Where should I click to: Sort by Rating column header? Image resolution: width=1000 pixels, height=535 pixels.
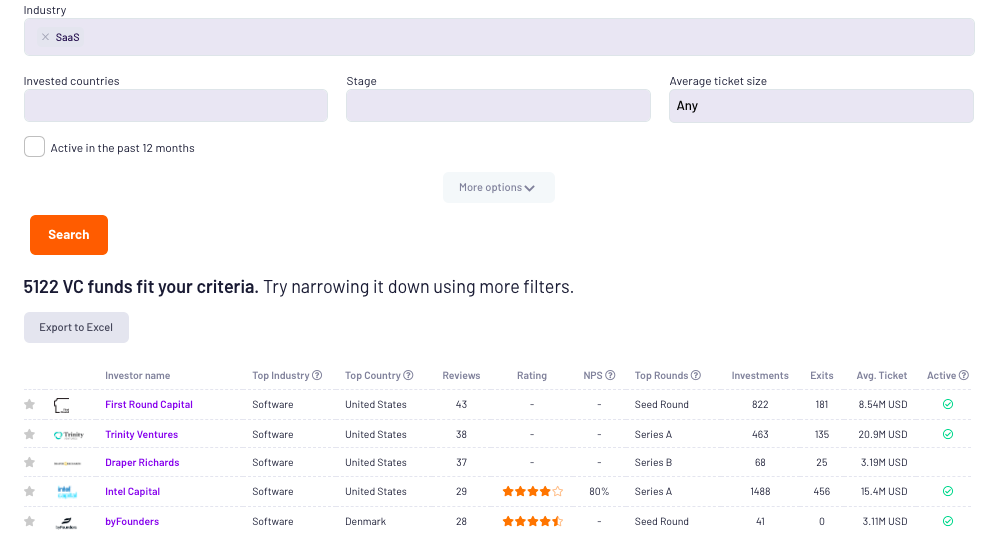pyautogui.click(x=532, y=376)
